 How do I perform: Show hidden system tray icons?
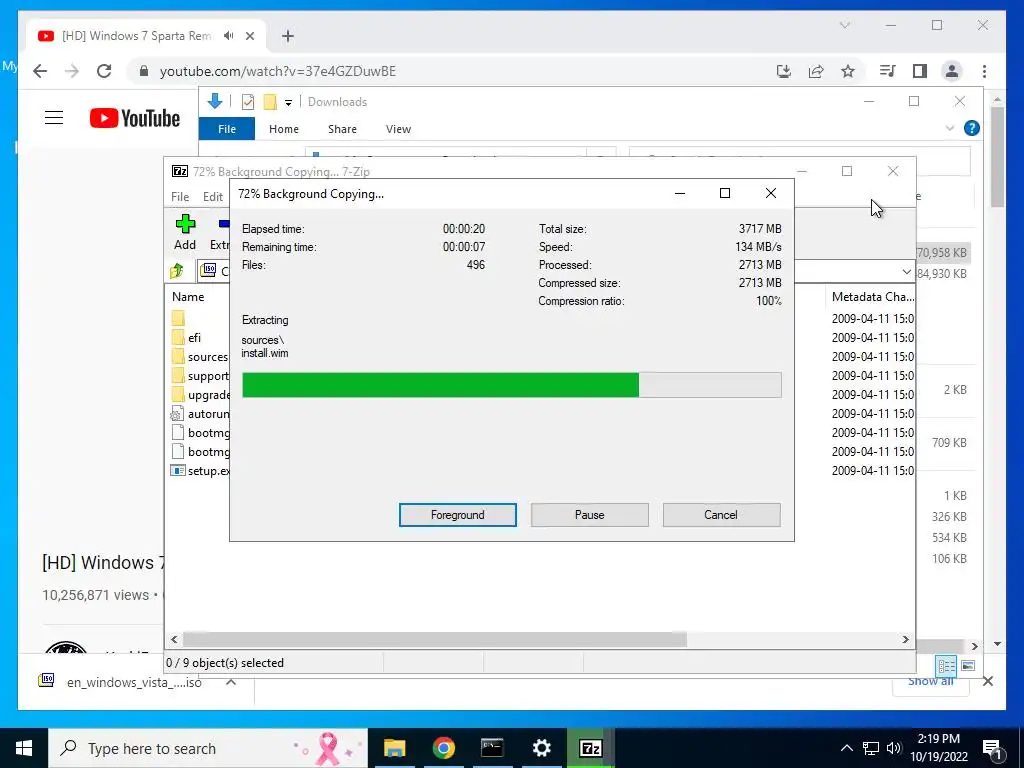[846, 748]
